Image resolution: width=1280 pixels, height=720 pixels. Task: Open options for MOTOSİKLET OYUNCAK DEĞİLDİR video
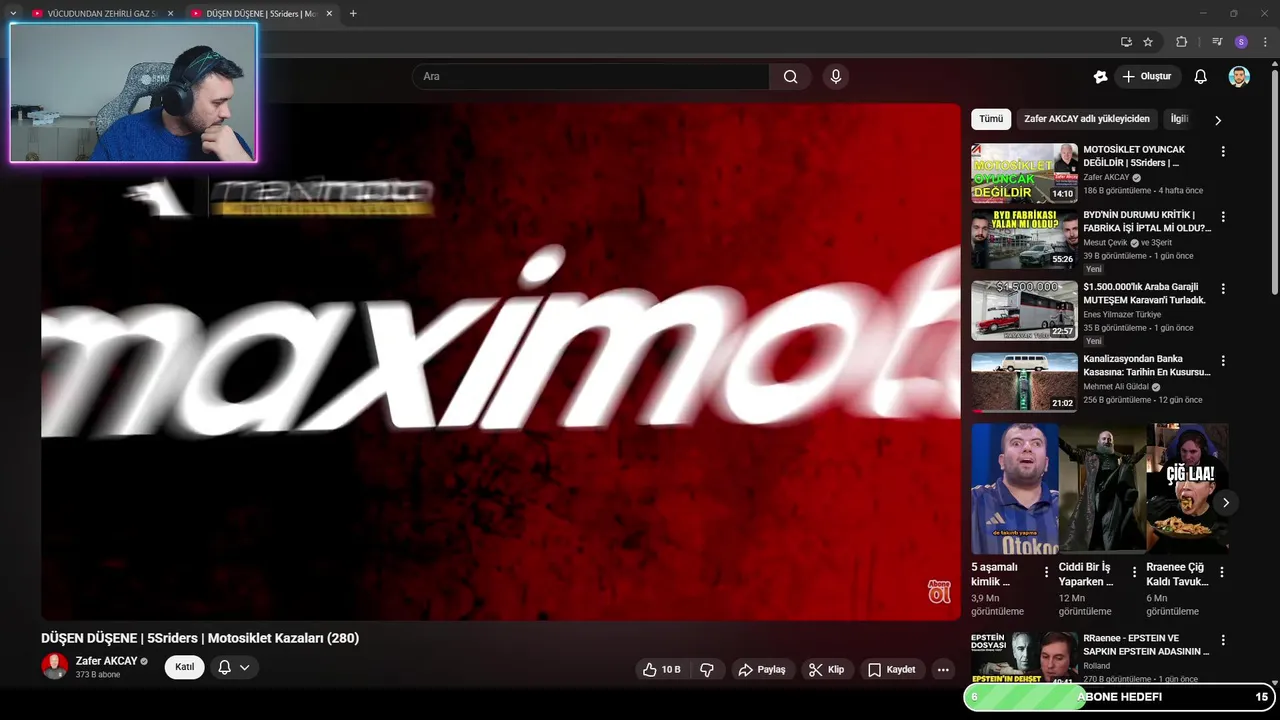pyautogui.click(x=1222, y=152)
